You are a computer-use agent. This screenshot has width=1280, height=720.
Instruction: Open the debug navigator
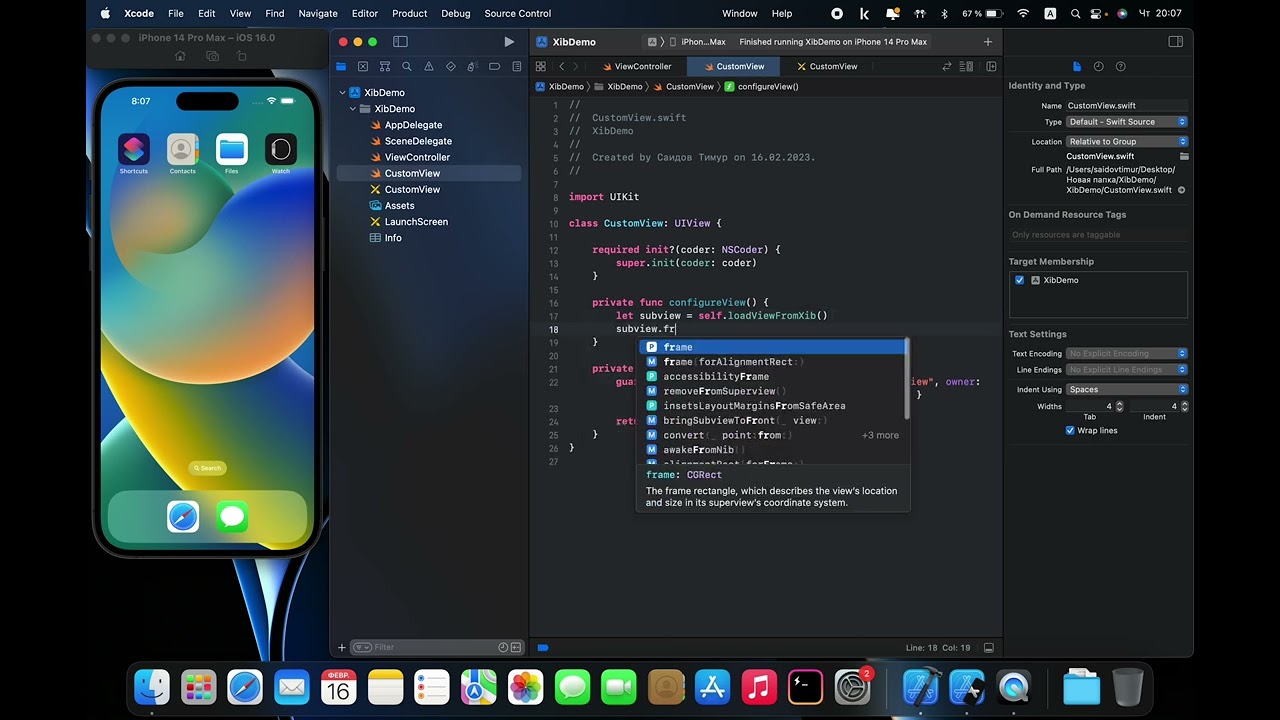click(x=472, y=66)
